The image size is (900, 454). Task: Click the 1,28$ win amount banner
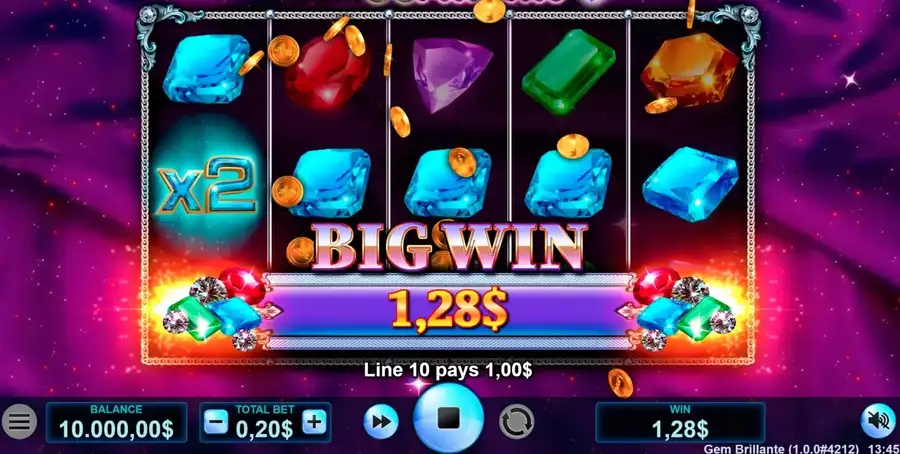point(448,310)
